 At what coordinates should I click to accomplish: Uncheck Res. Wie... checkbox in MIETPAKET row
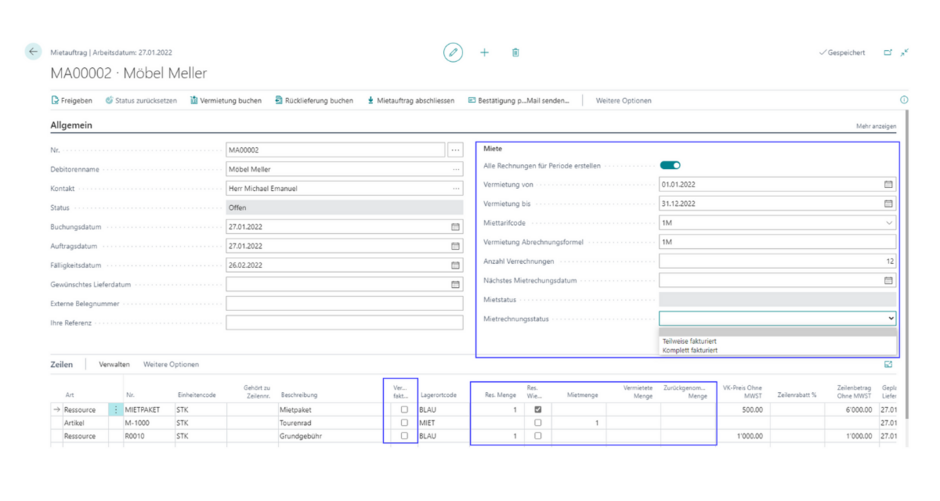click(x=538, y=409)
